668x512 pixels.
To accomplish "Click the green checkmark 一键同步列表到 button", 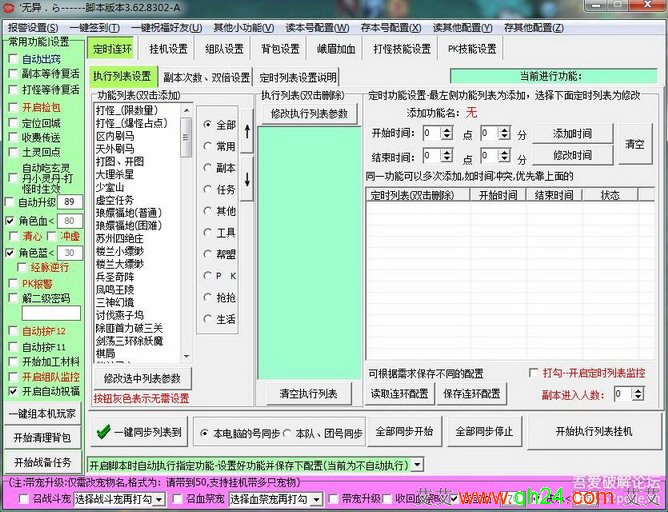I will click(137, 432).
